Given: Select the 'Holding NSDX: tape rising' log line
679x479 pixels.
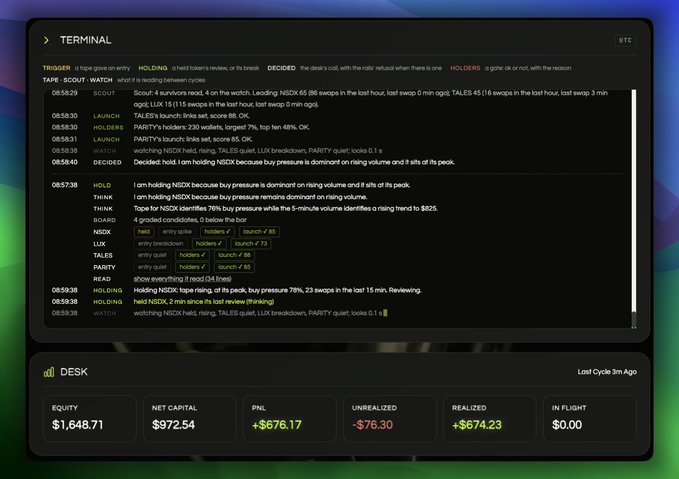Looking at the screenshot, I should click(236, 290).
